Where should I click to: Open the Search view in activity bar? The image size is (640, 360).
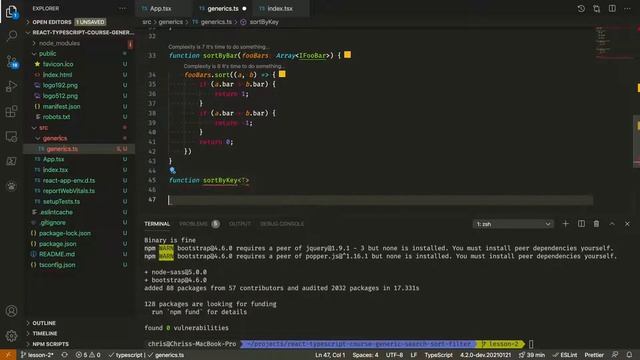[11, 36]
